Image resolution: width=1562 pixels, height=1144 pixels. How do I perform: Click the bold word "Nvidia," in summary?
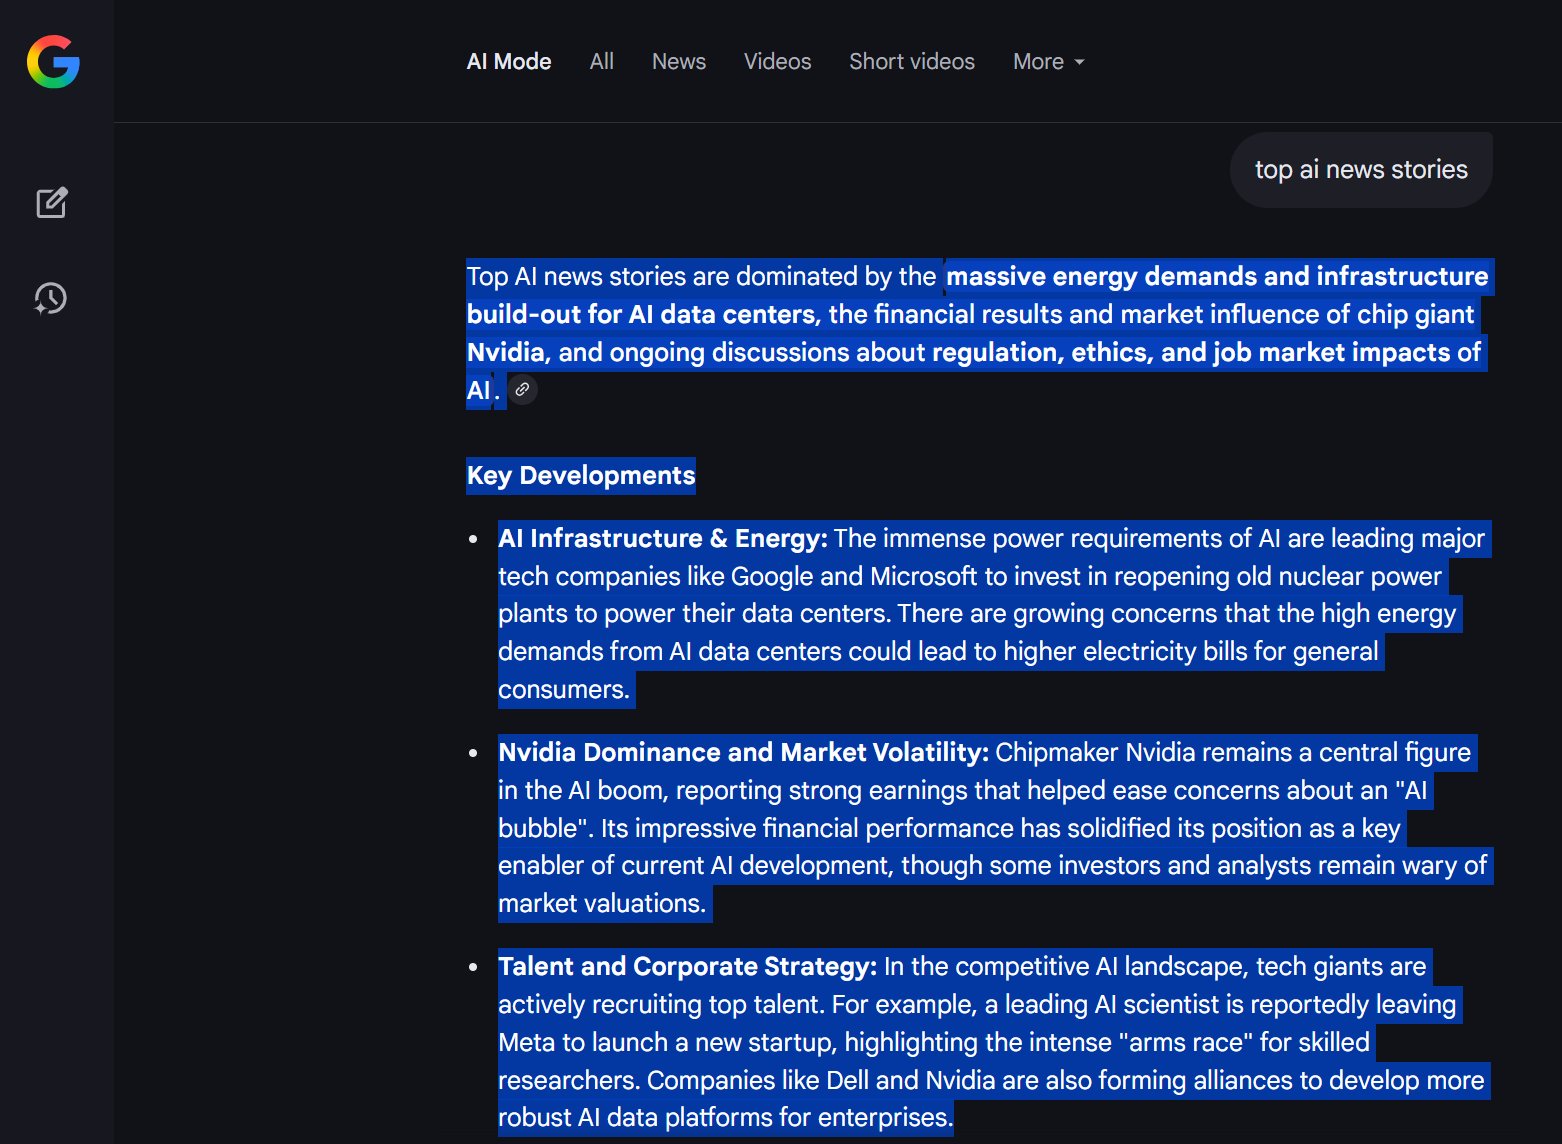pos(507,353)
